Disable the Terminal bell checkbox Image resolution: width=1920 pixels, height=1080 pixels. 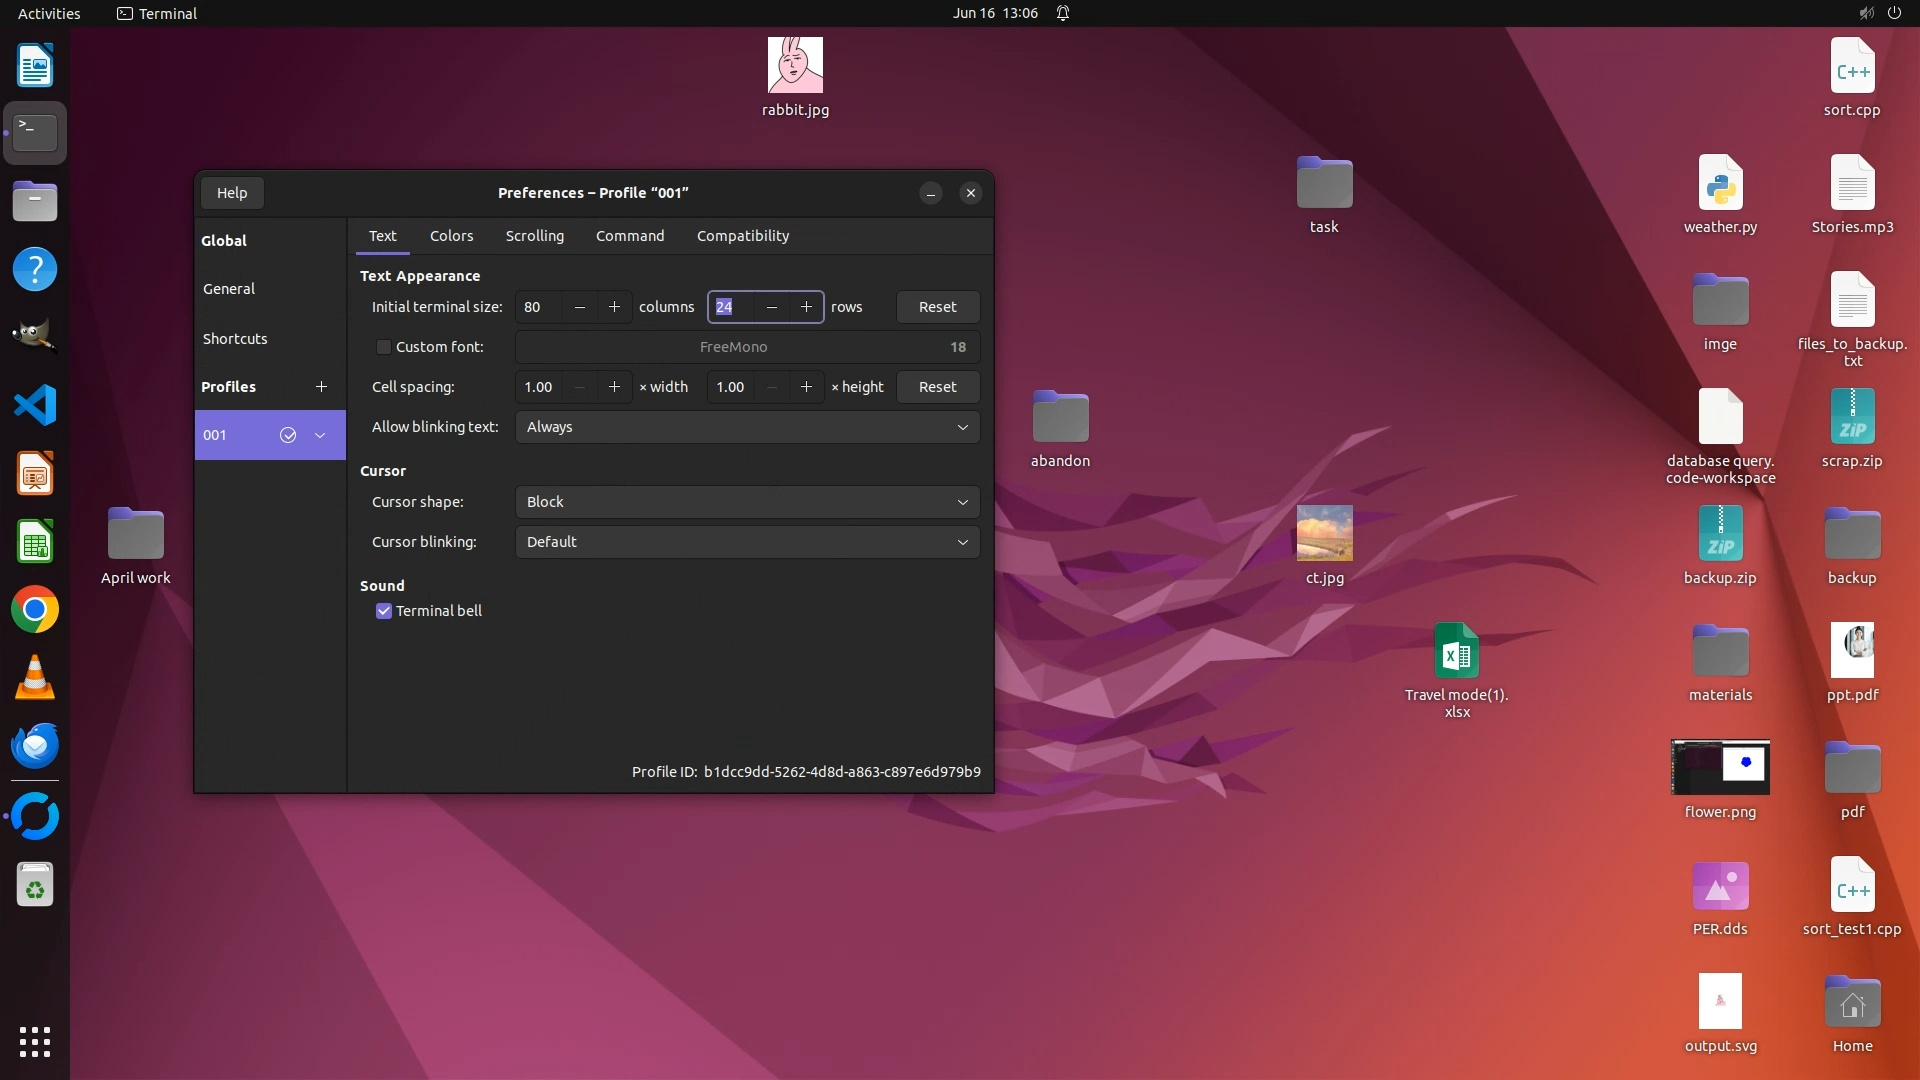[383, 611]
